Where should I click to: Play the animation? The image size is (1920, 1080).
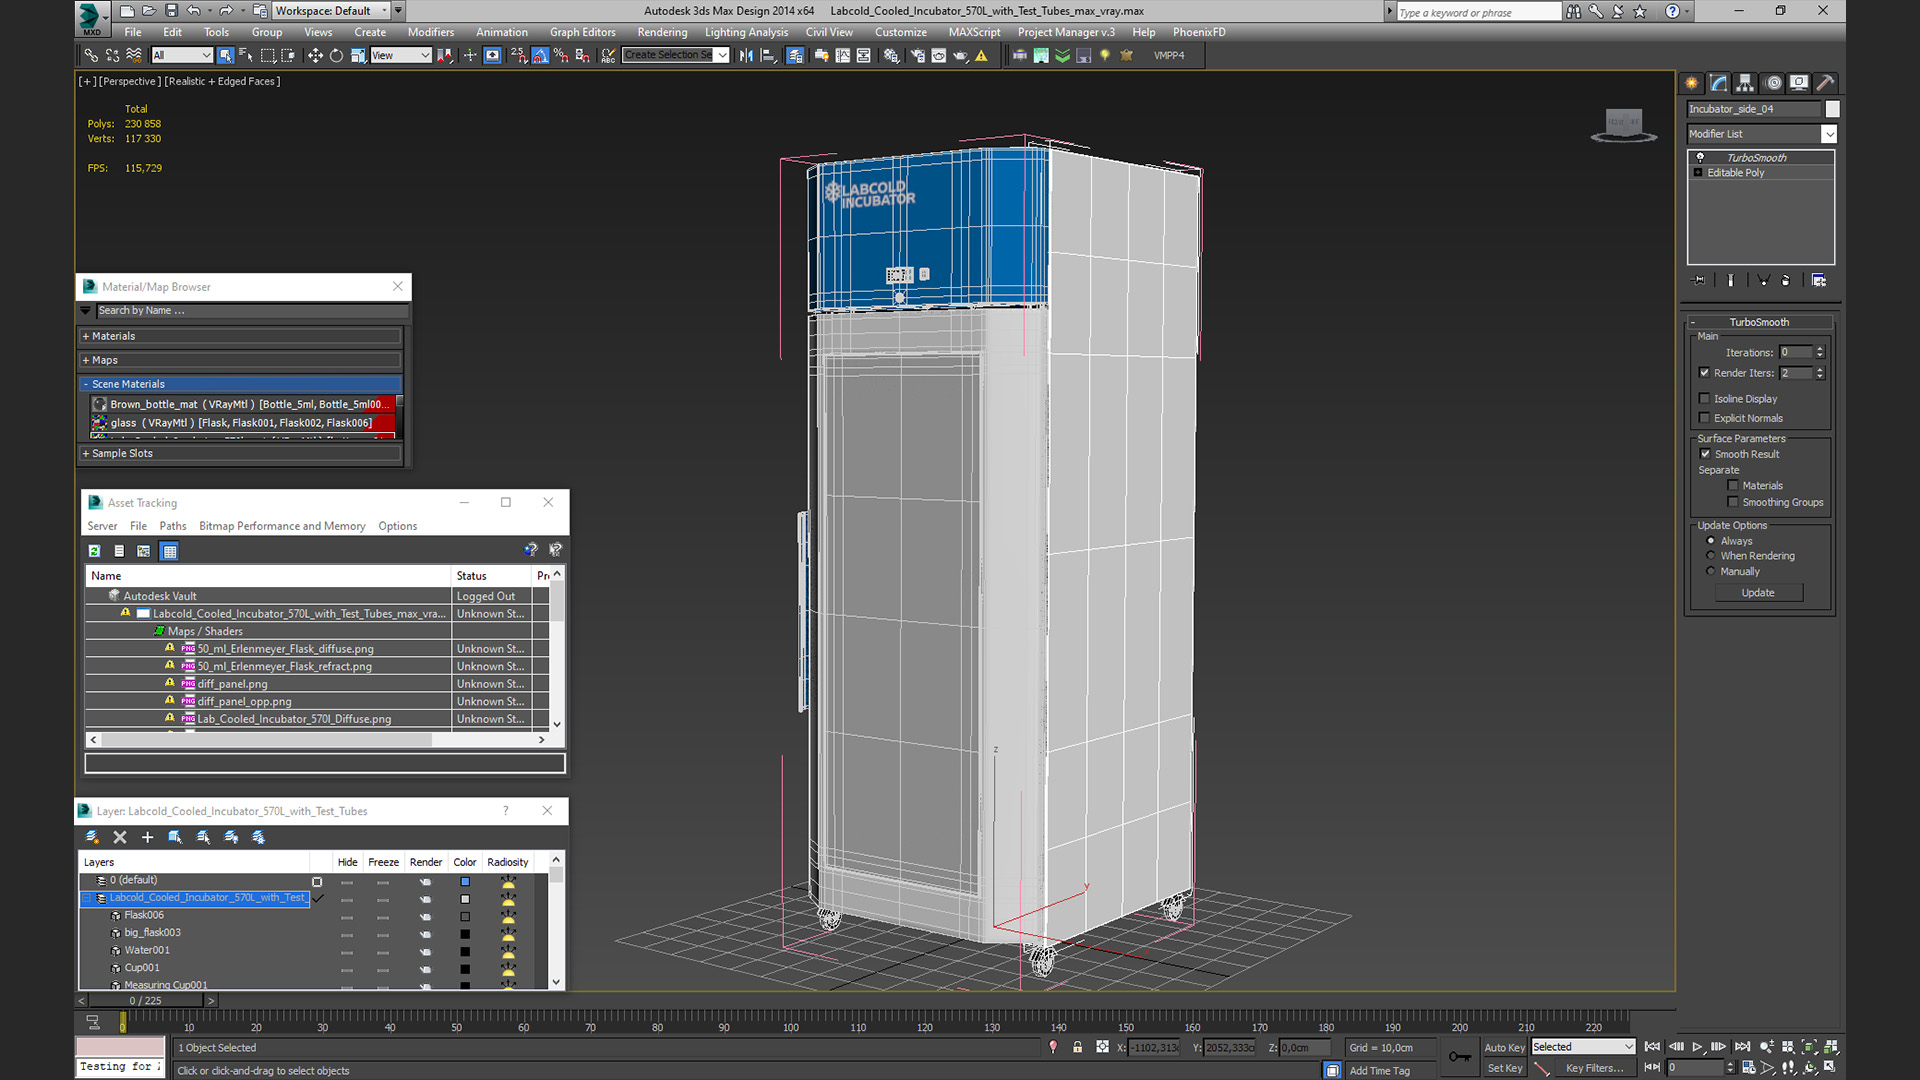click(x=1697, y=1047)
